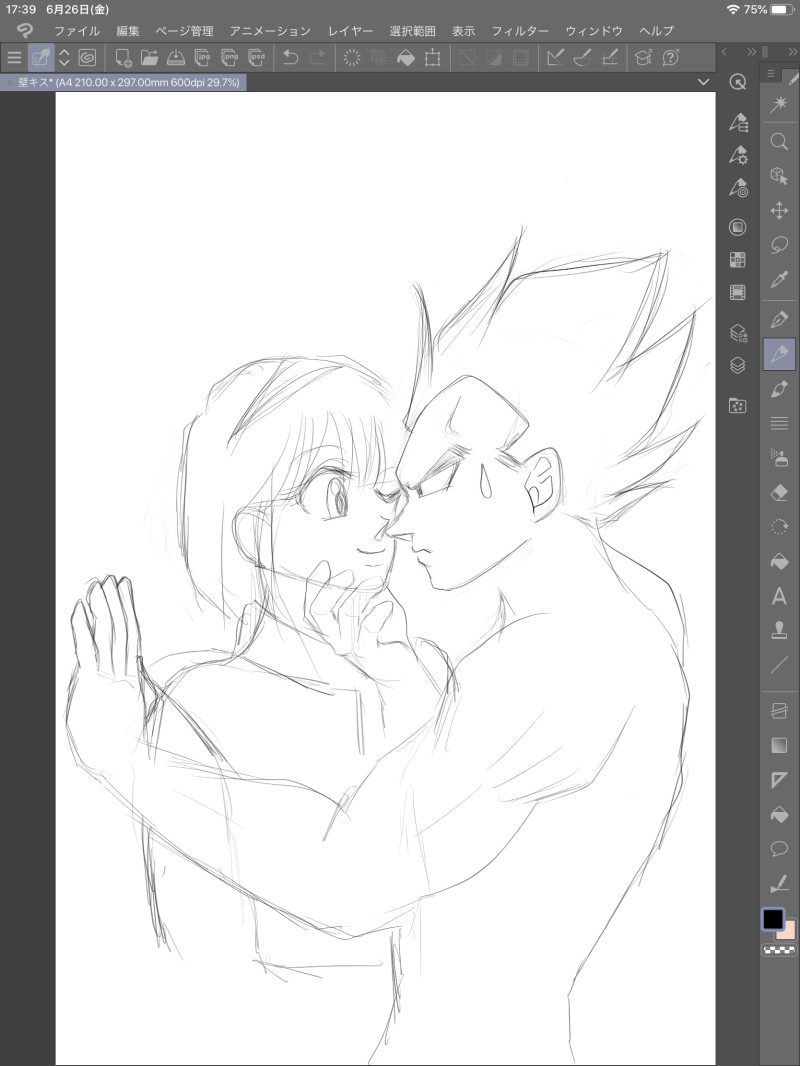The width and height of the screenshot is (800, 1066).
Task: Export as PSD using the psd icon
Action: [x=256, y=58]
